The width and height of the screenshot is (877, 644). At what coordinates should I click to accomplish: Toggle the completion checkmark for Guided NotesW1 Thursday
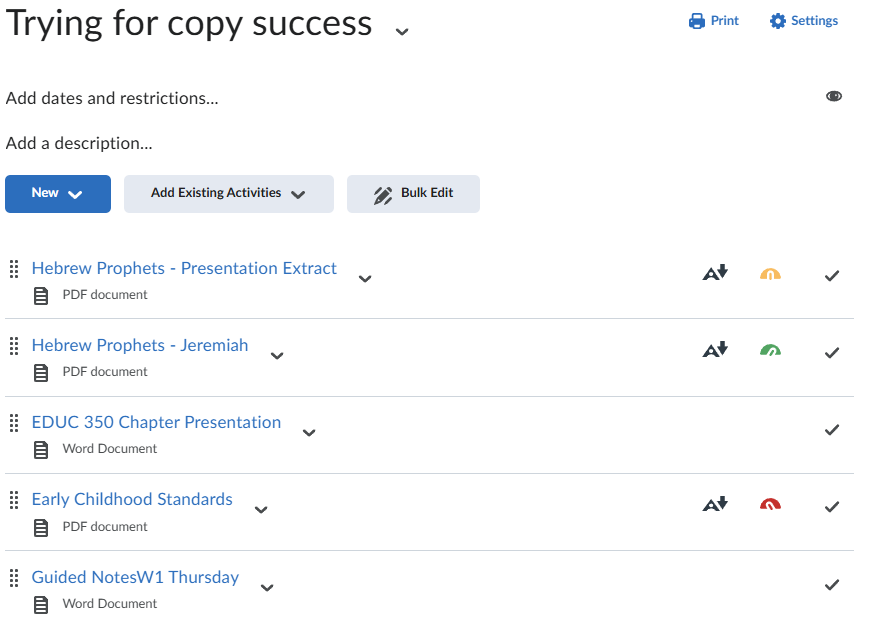point(831,584)
